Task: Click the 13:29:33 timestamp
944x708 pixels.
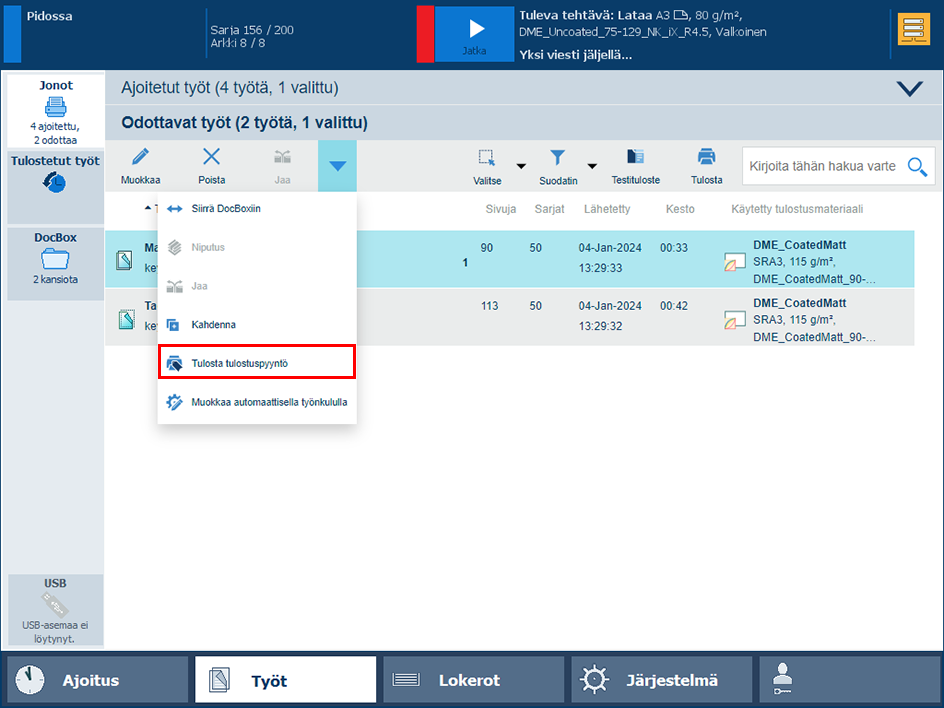Action: pyautogui.click(x=600, y=269)
